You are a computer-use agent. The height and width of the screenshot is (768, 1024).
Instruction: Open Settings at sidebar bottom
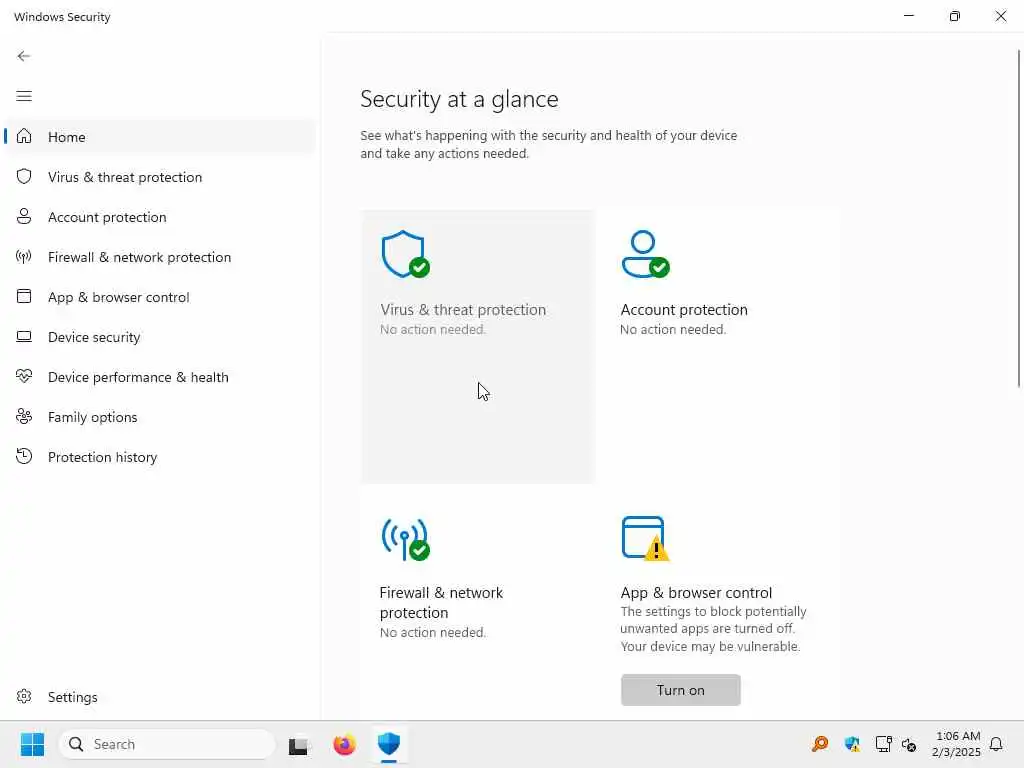pyautogui.click(x=160, y=697)
